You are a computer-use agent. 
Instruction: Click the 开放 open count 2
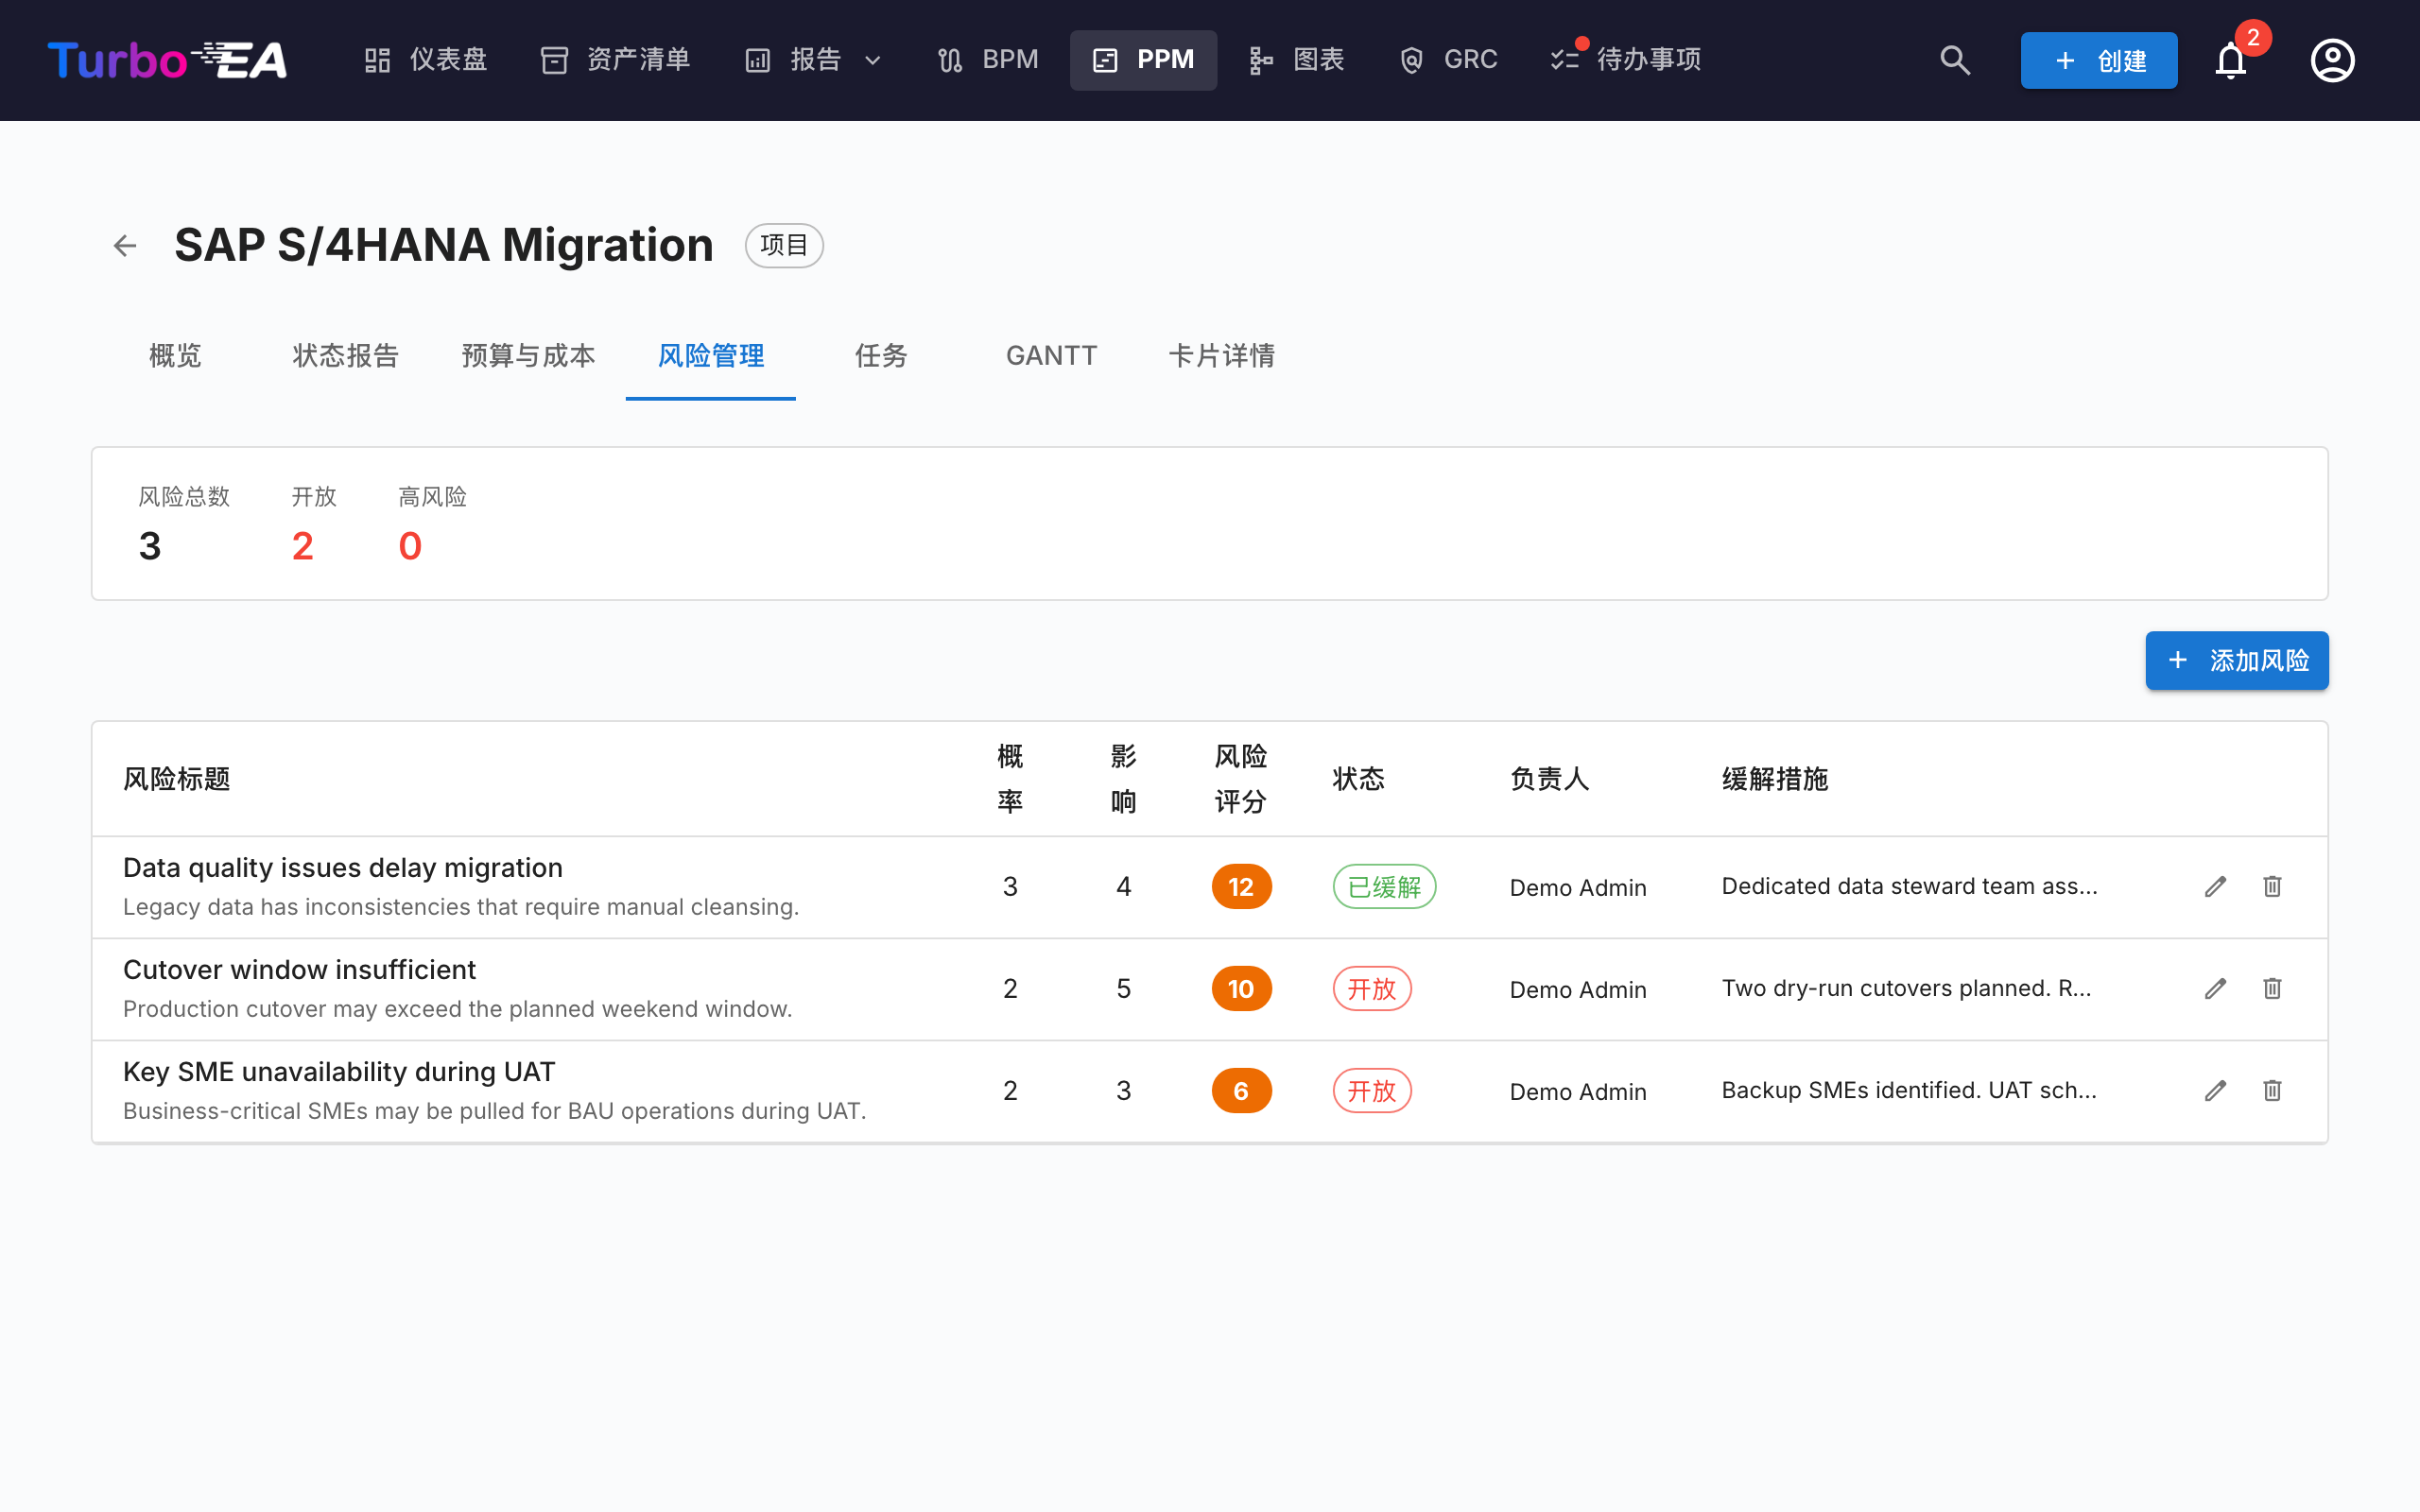(x=303, y=546)
